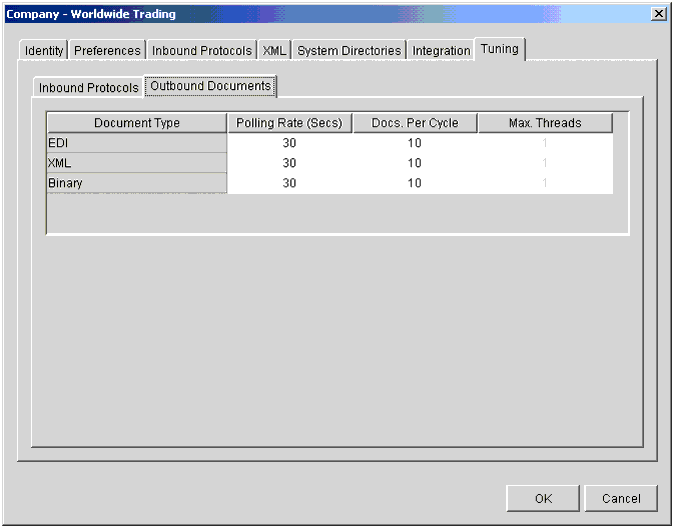Discard changes with the Cancel button

(621, 498)
